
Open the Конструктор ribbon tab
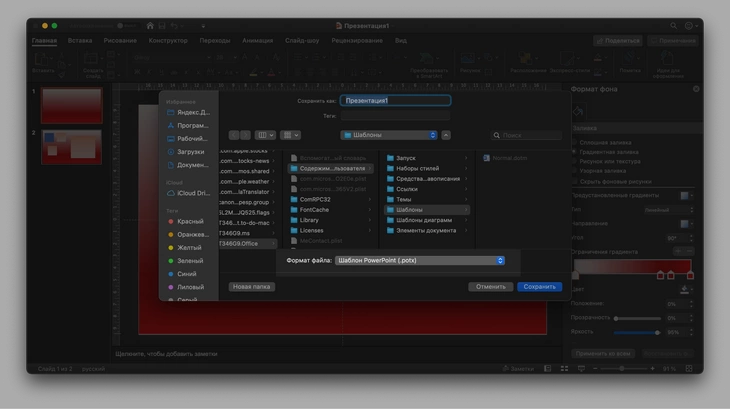click(168, 40)
